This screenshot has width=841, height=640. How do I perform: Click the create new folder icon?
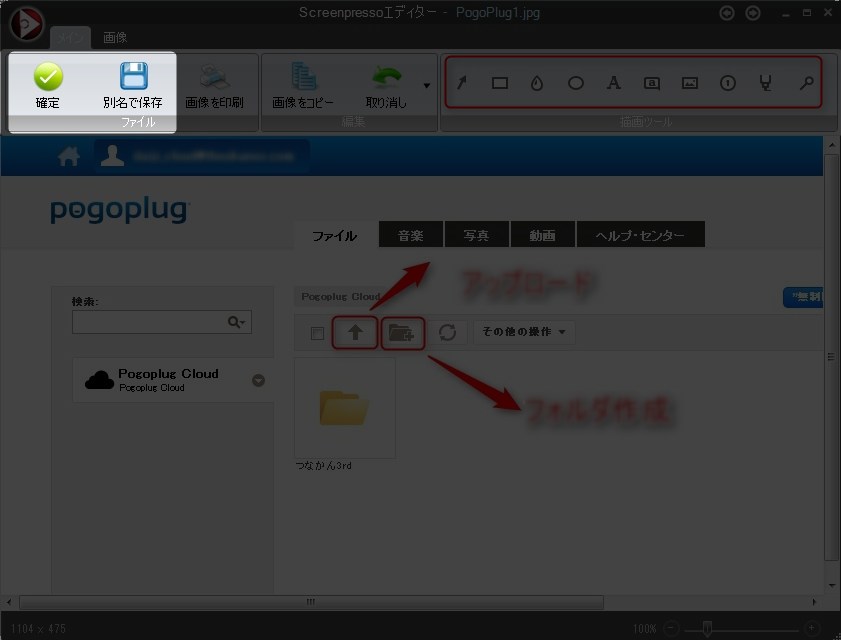coord(402,333)
